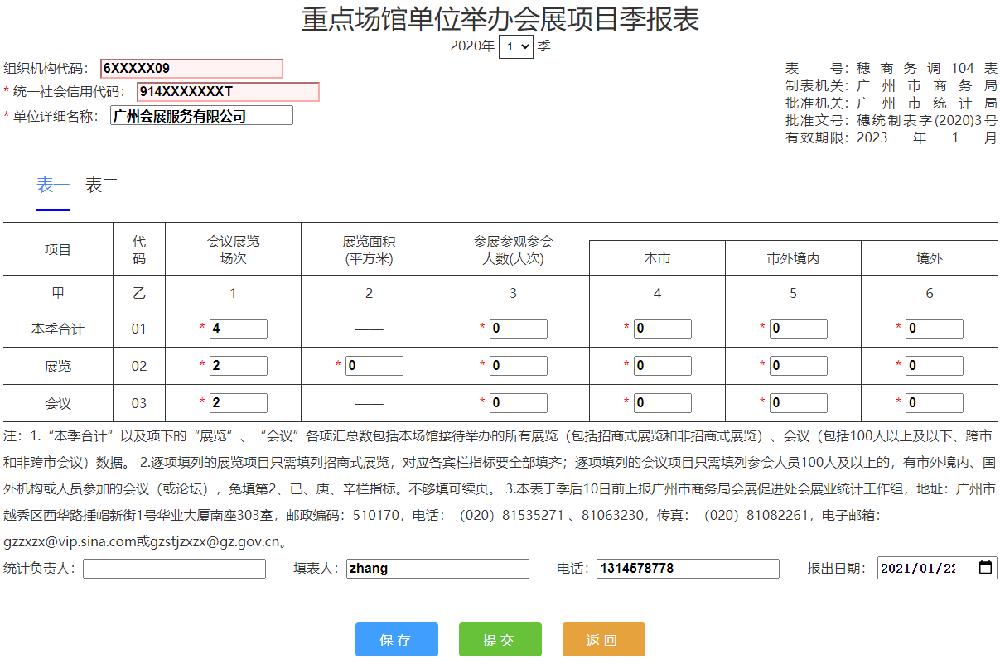Screen dimensions: 1000x668
Task: Focus 会议 row 参展参观参会人数 input
Action: (x=518, y=403)
